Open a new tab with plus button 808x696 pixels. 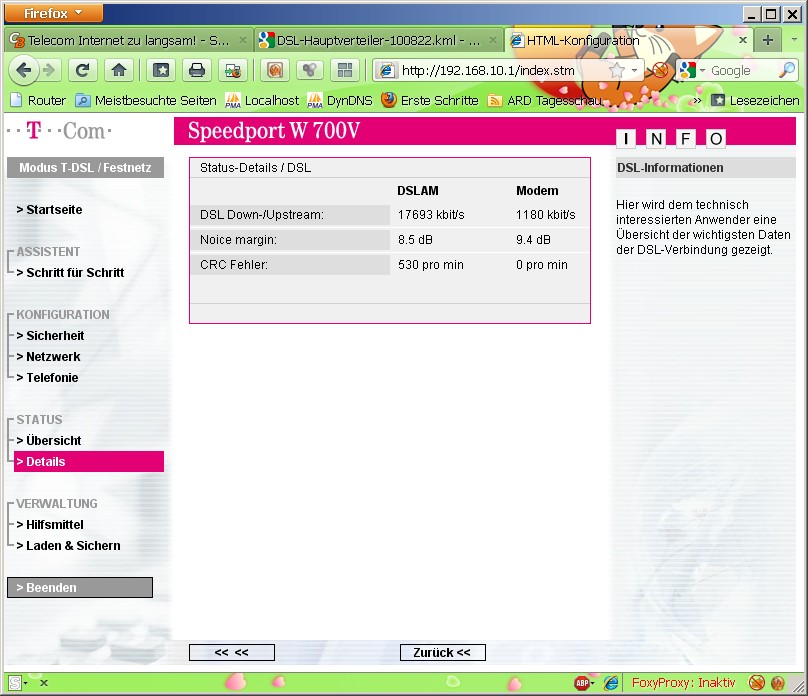[x=768, y=40]
